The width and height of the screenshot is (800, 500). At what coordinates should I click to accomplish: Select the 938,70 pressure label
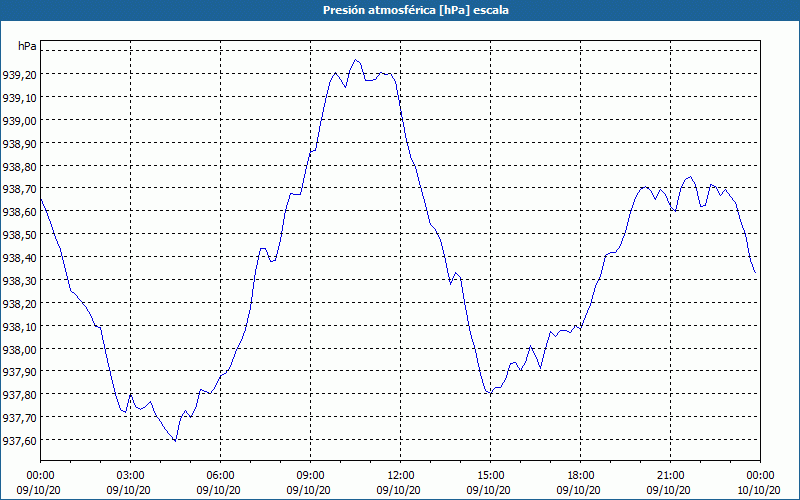19,189
